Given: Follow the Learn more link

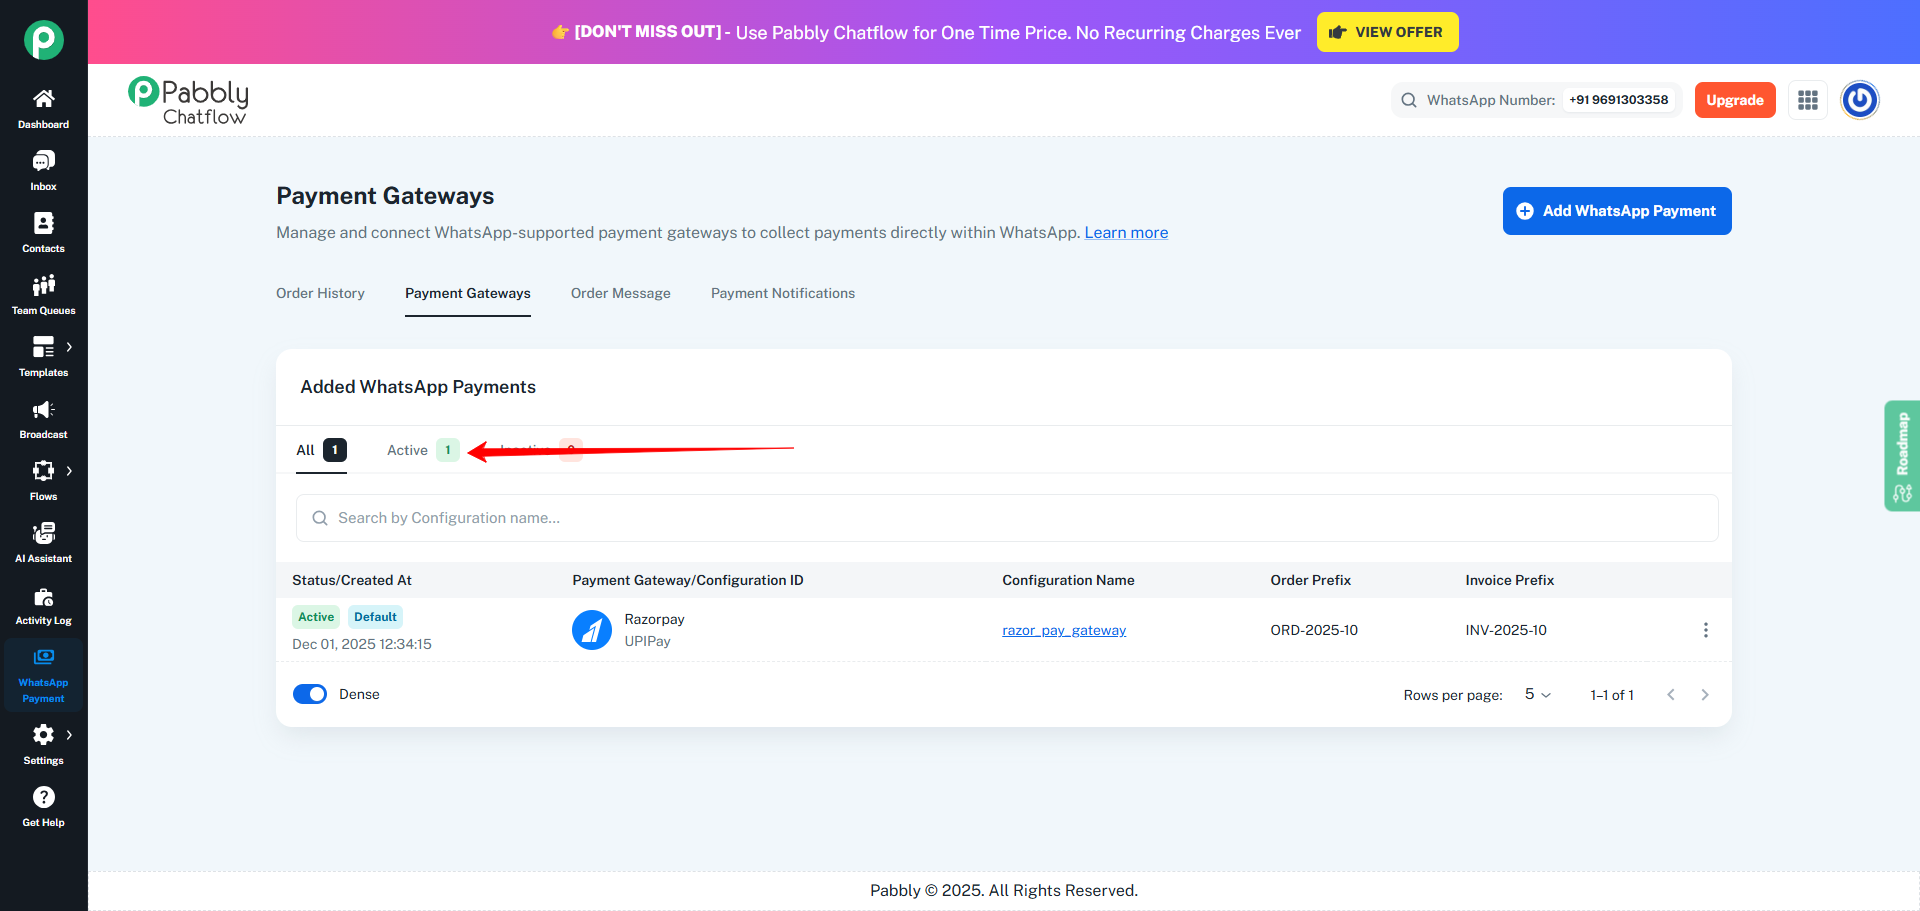Looking at the screenshot, I should [1126, 232].
